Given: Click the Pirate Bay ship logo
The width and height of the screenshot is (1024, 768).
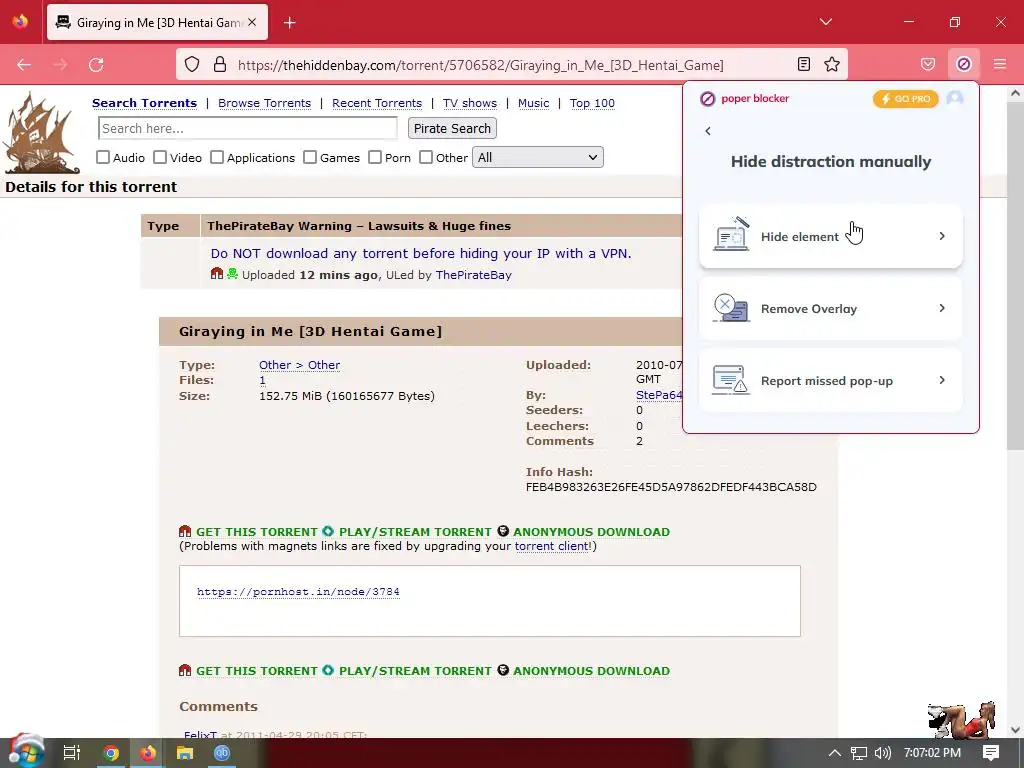Looking at the screenshot, I should (40, 134).
